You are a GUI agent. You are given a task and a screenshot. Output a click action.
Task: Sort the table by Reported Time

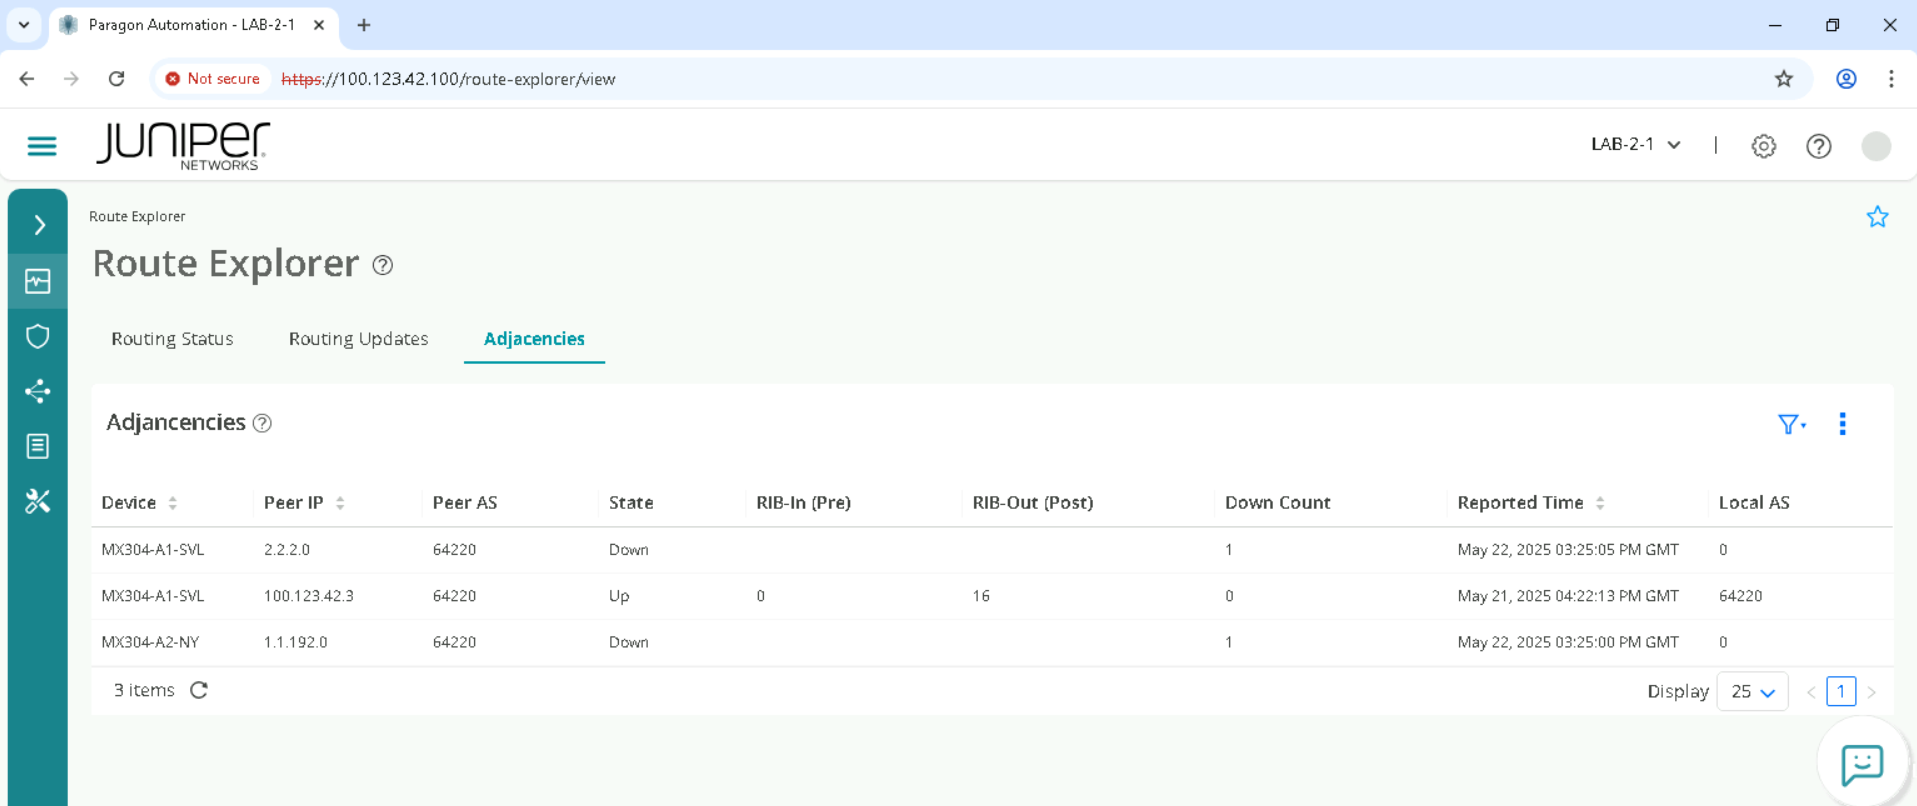pos(1600,503)
